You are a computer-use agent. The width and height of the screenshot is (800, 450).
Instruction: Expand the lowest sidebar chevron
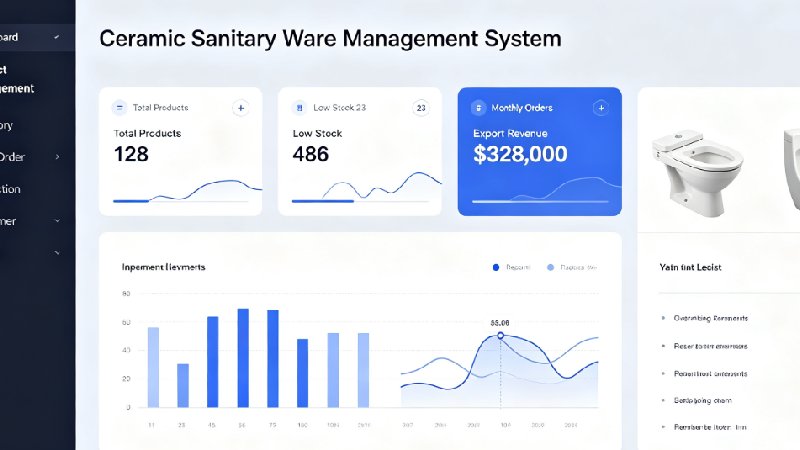(57, 253)
